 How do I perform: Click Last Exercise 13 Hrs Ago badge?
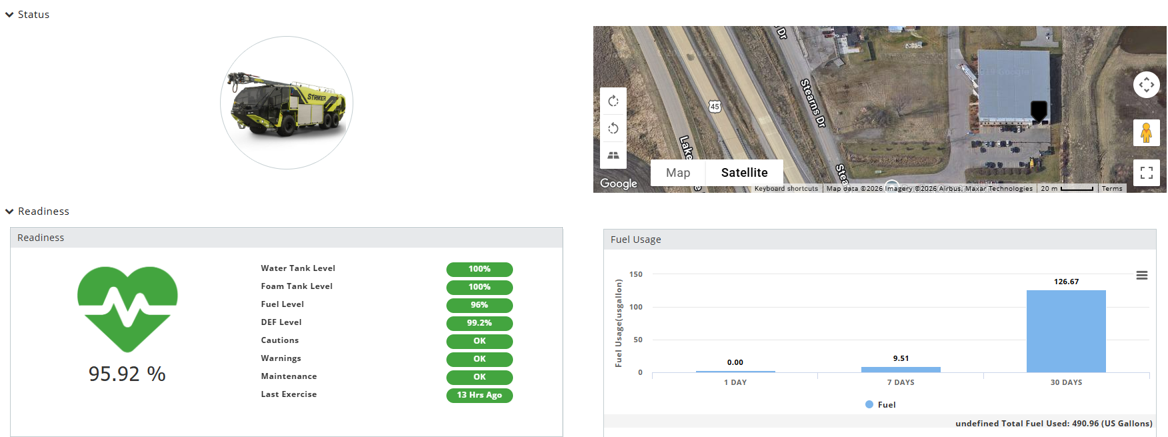click(480, 395)
